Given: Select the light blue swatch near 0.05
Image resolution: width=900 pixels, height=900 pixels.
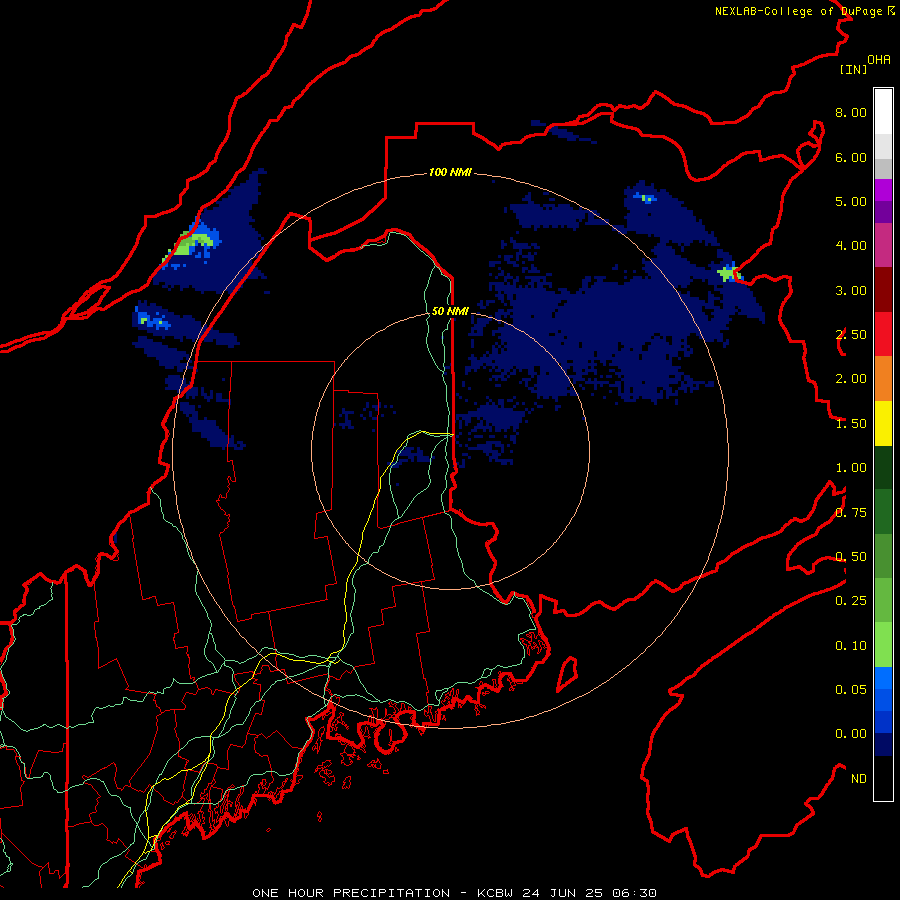Looking at the screenshot, I should [x=883, y=678].
